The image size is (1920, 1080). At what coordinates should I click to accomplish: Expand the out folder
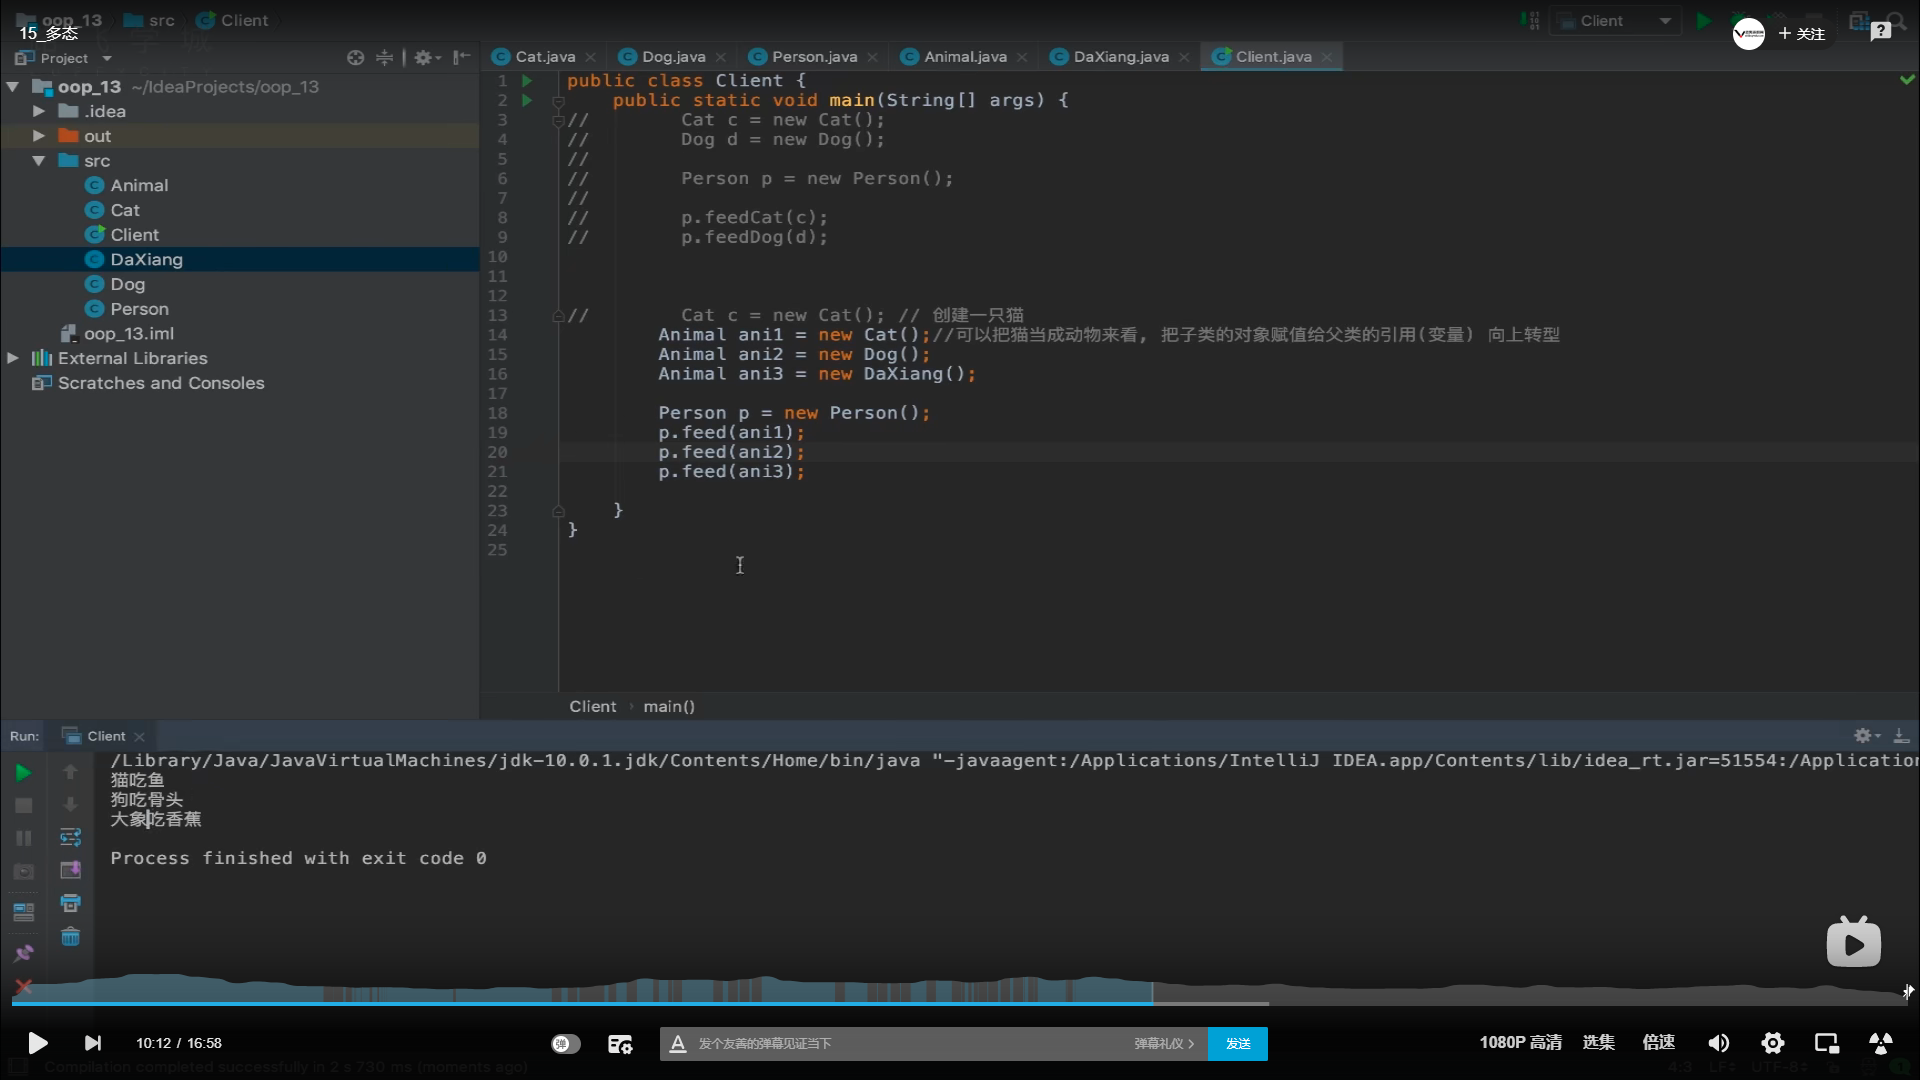[x=38, y=136]
